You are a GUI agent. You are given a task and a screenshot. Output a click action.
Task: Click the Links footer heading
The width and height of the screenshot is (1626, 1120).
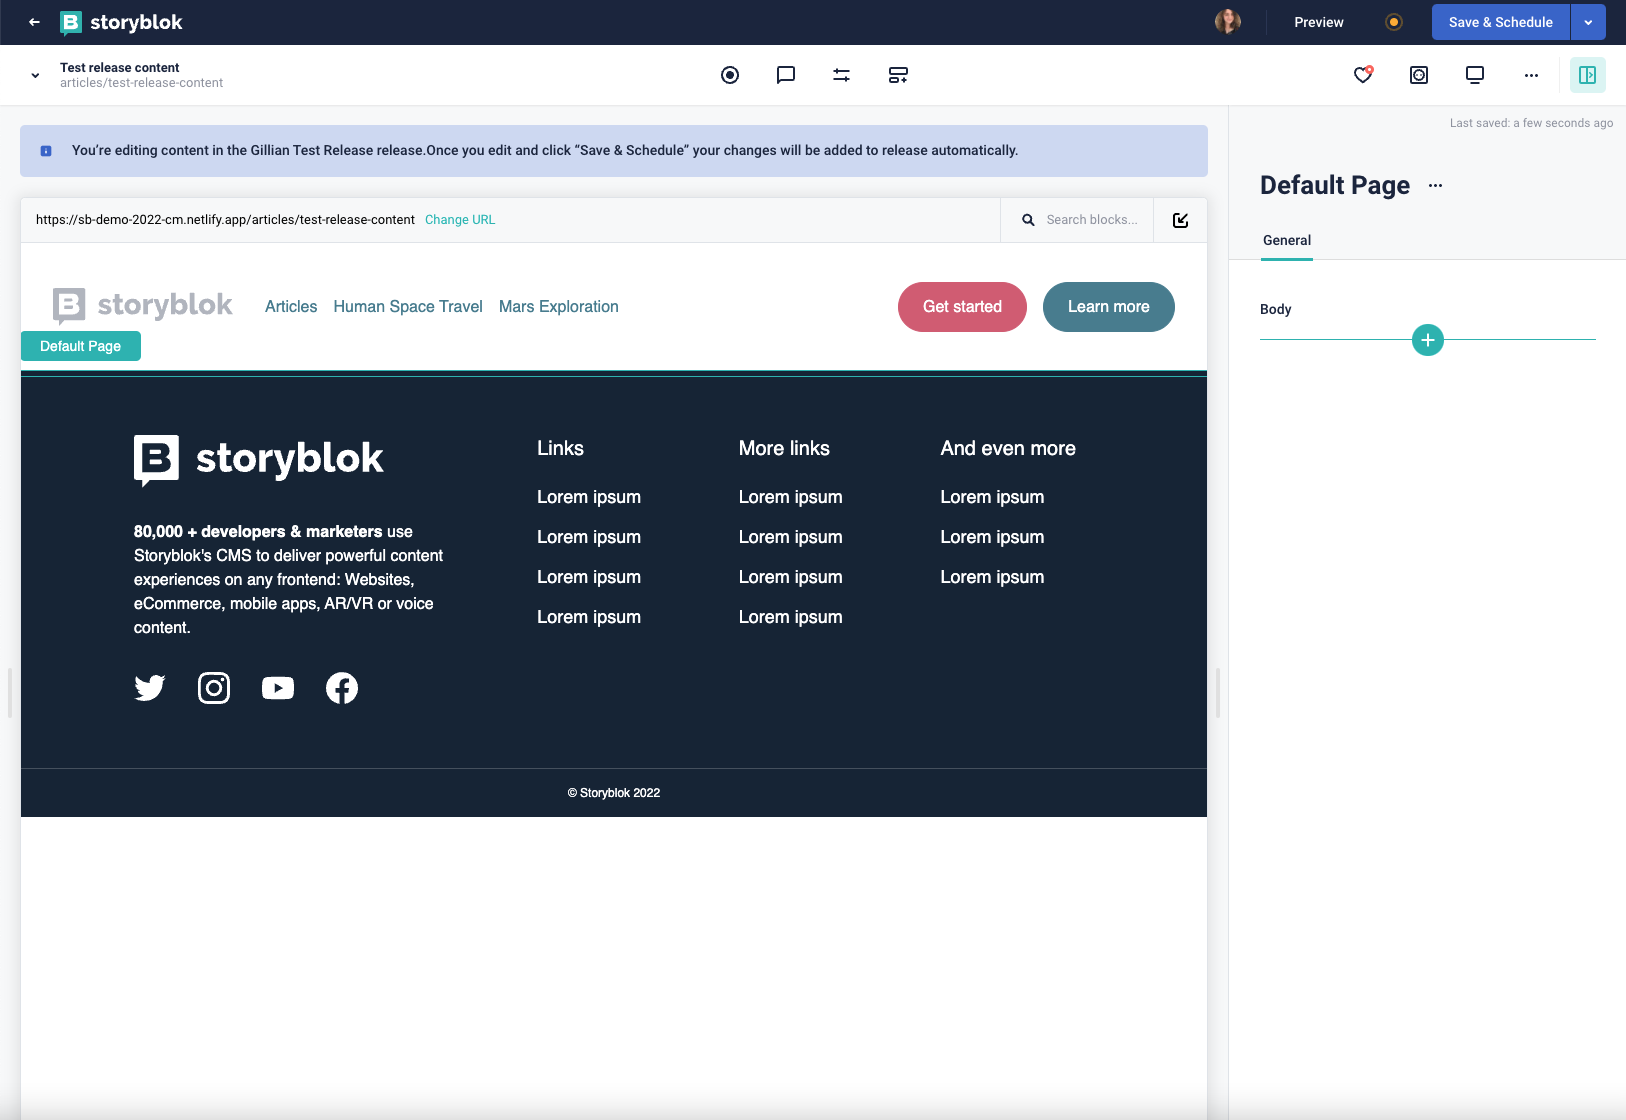(560, 449)
